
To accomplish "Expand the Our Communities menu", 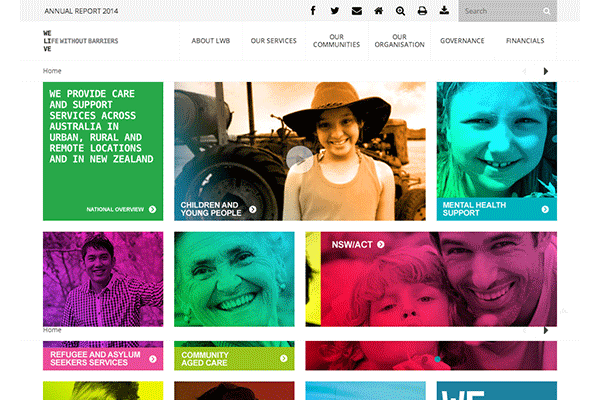I will [x=335, y=41].
